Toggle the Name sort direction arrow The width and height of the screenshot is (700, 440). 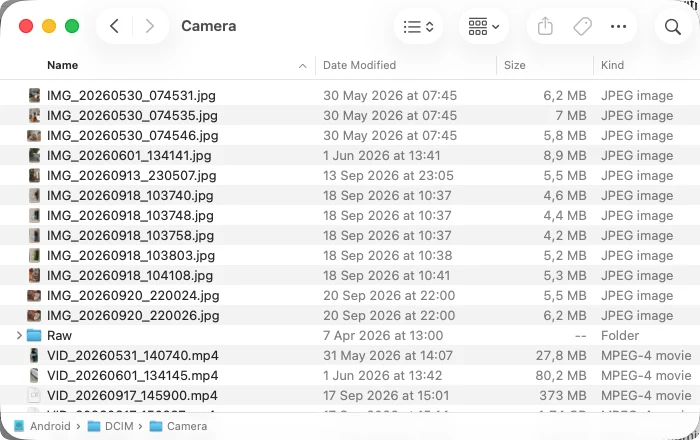click(x=302, y=66)
